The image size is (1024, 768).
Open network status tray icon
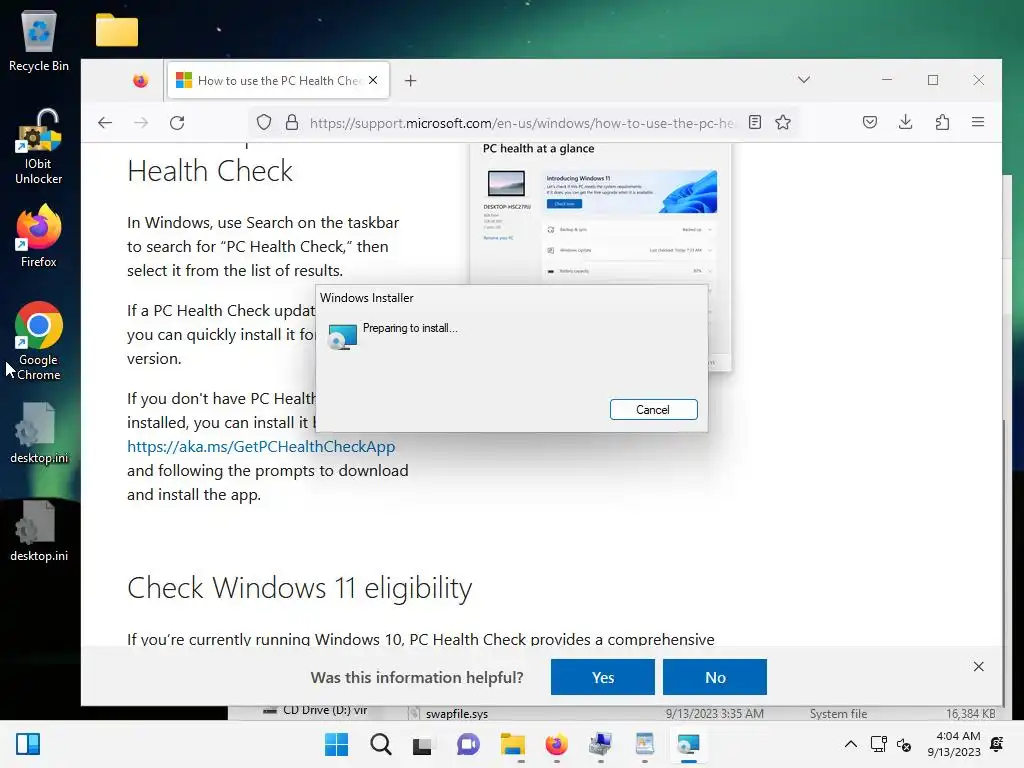[x=878, y=744]
